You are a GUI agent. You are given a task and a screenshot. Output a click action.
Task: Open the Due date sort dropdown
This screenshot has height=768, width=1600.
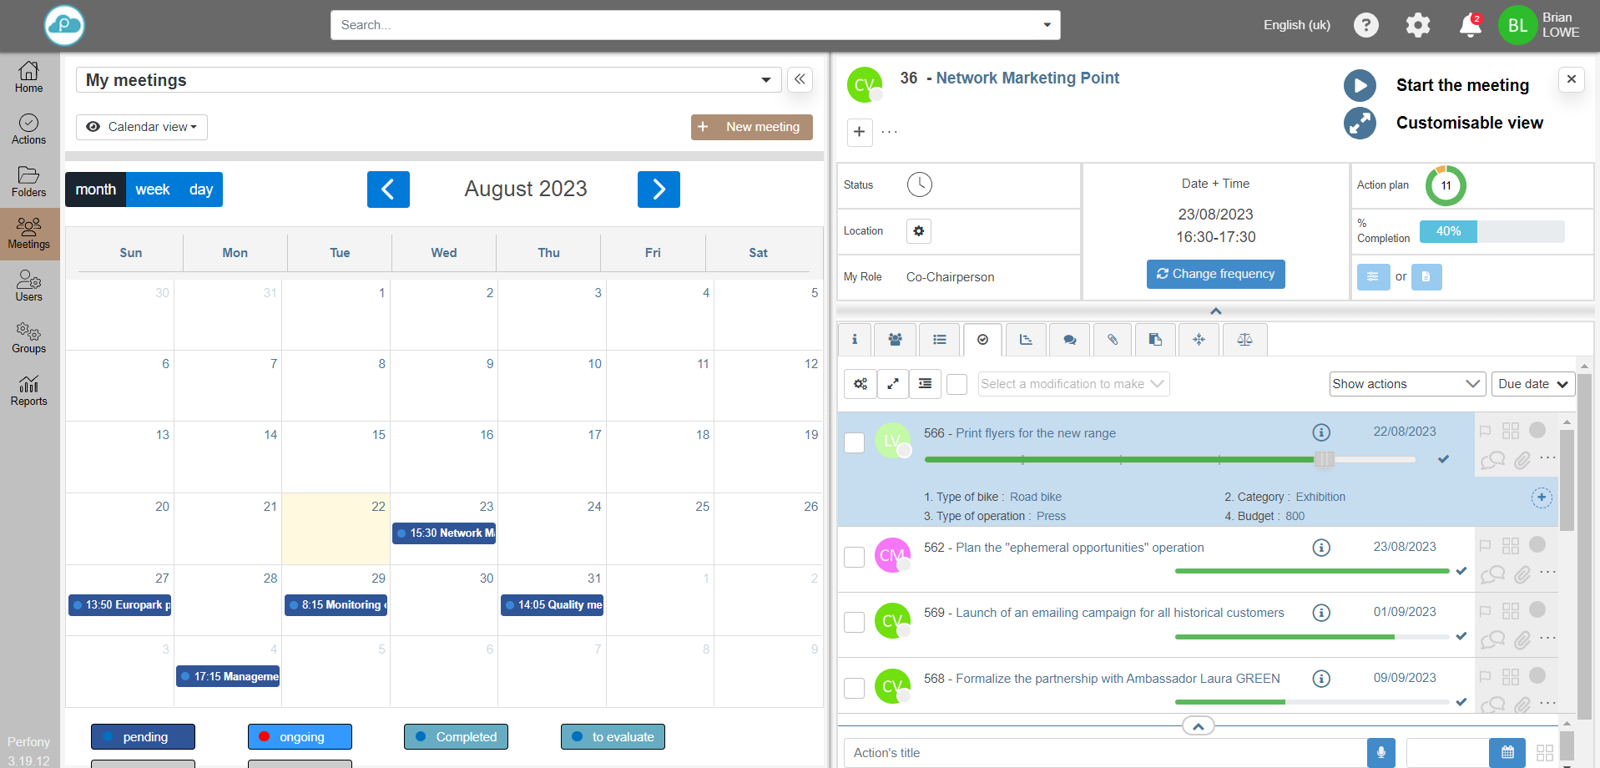(x=1532, y=384)
